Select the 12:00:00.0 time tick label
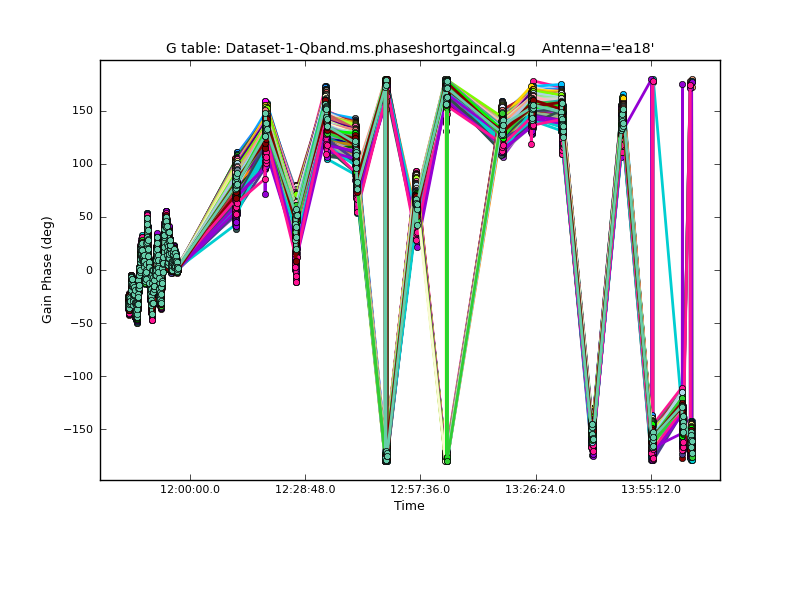 coord(189,489)
